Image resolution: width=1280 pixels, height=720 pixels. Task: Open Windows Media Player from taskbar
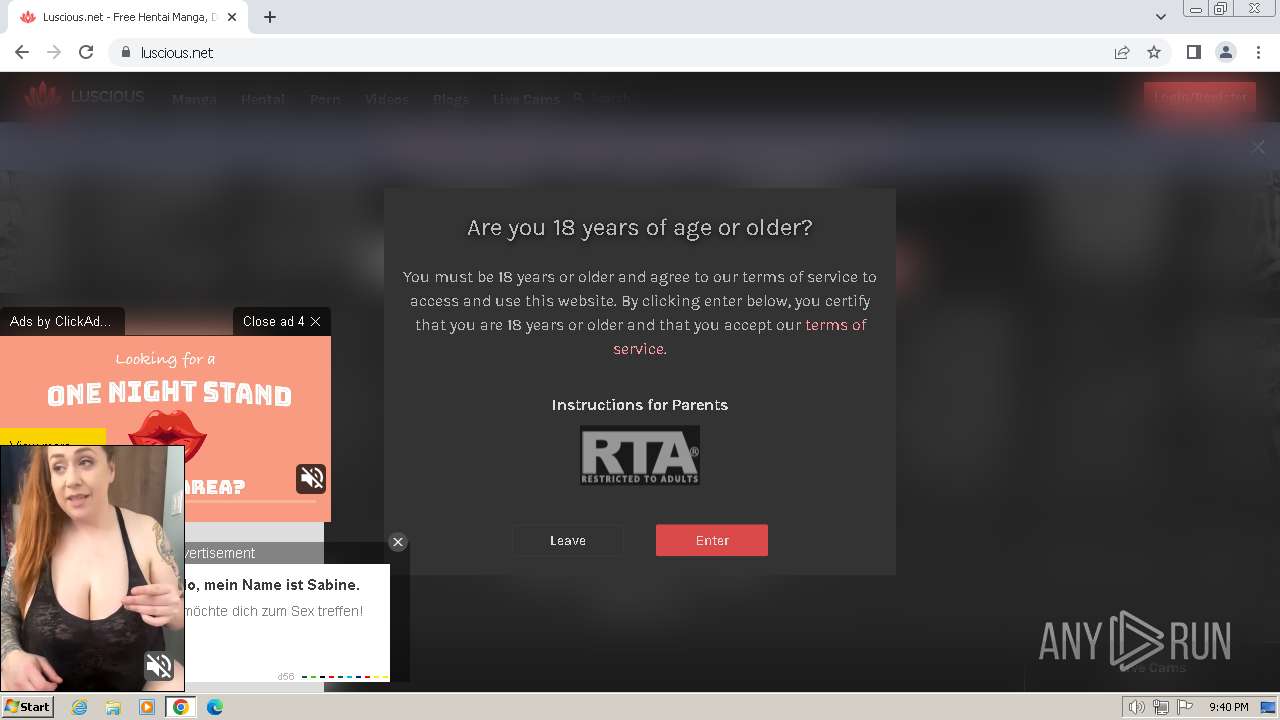click(x=147, y=707)
